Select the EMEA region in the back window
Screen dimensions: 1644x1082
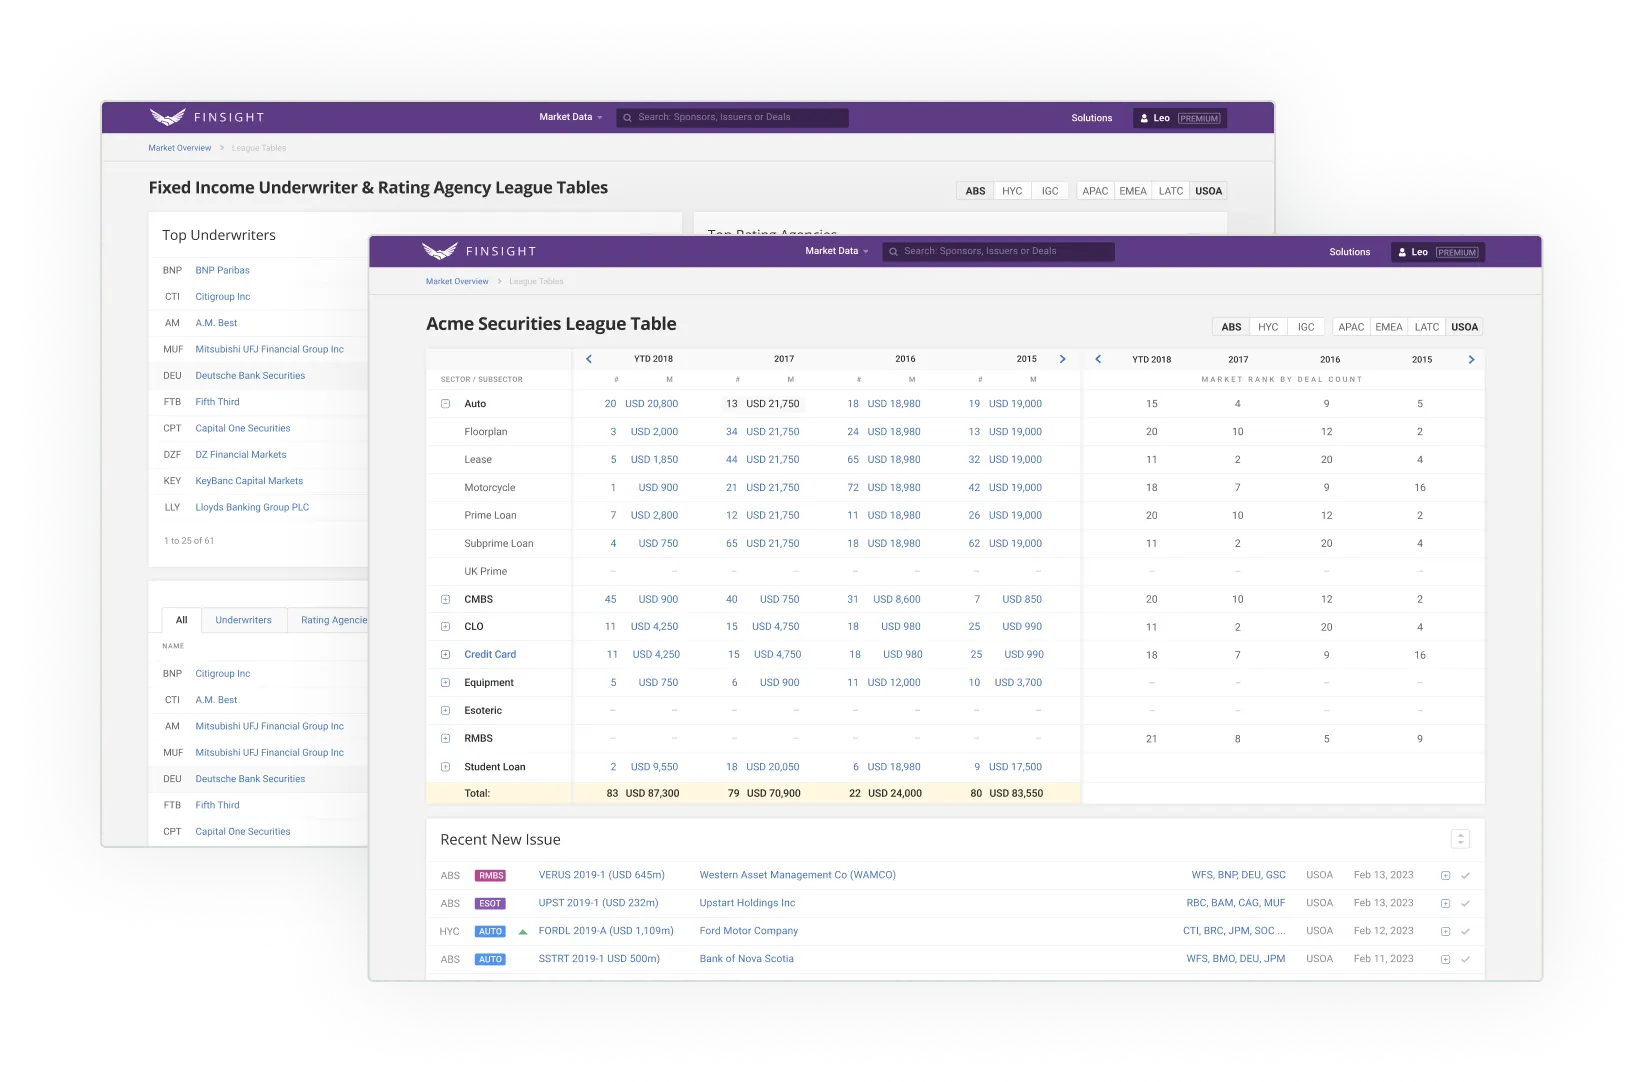pyautogui.click(x=1133, y=191)
